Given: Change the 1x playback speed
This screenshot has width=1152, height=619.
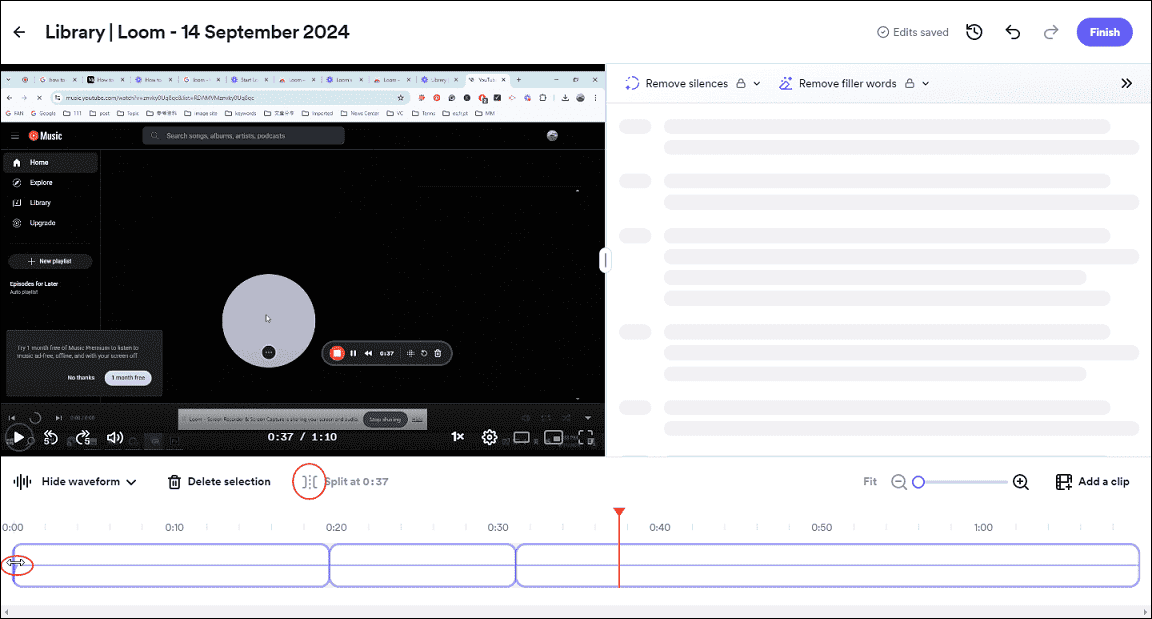Looking at the screenshot, I should (x=458, y=437).
